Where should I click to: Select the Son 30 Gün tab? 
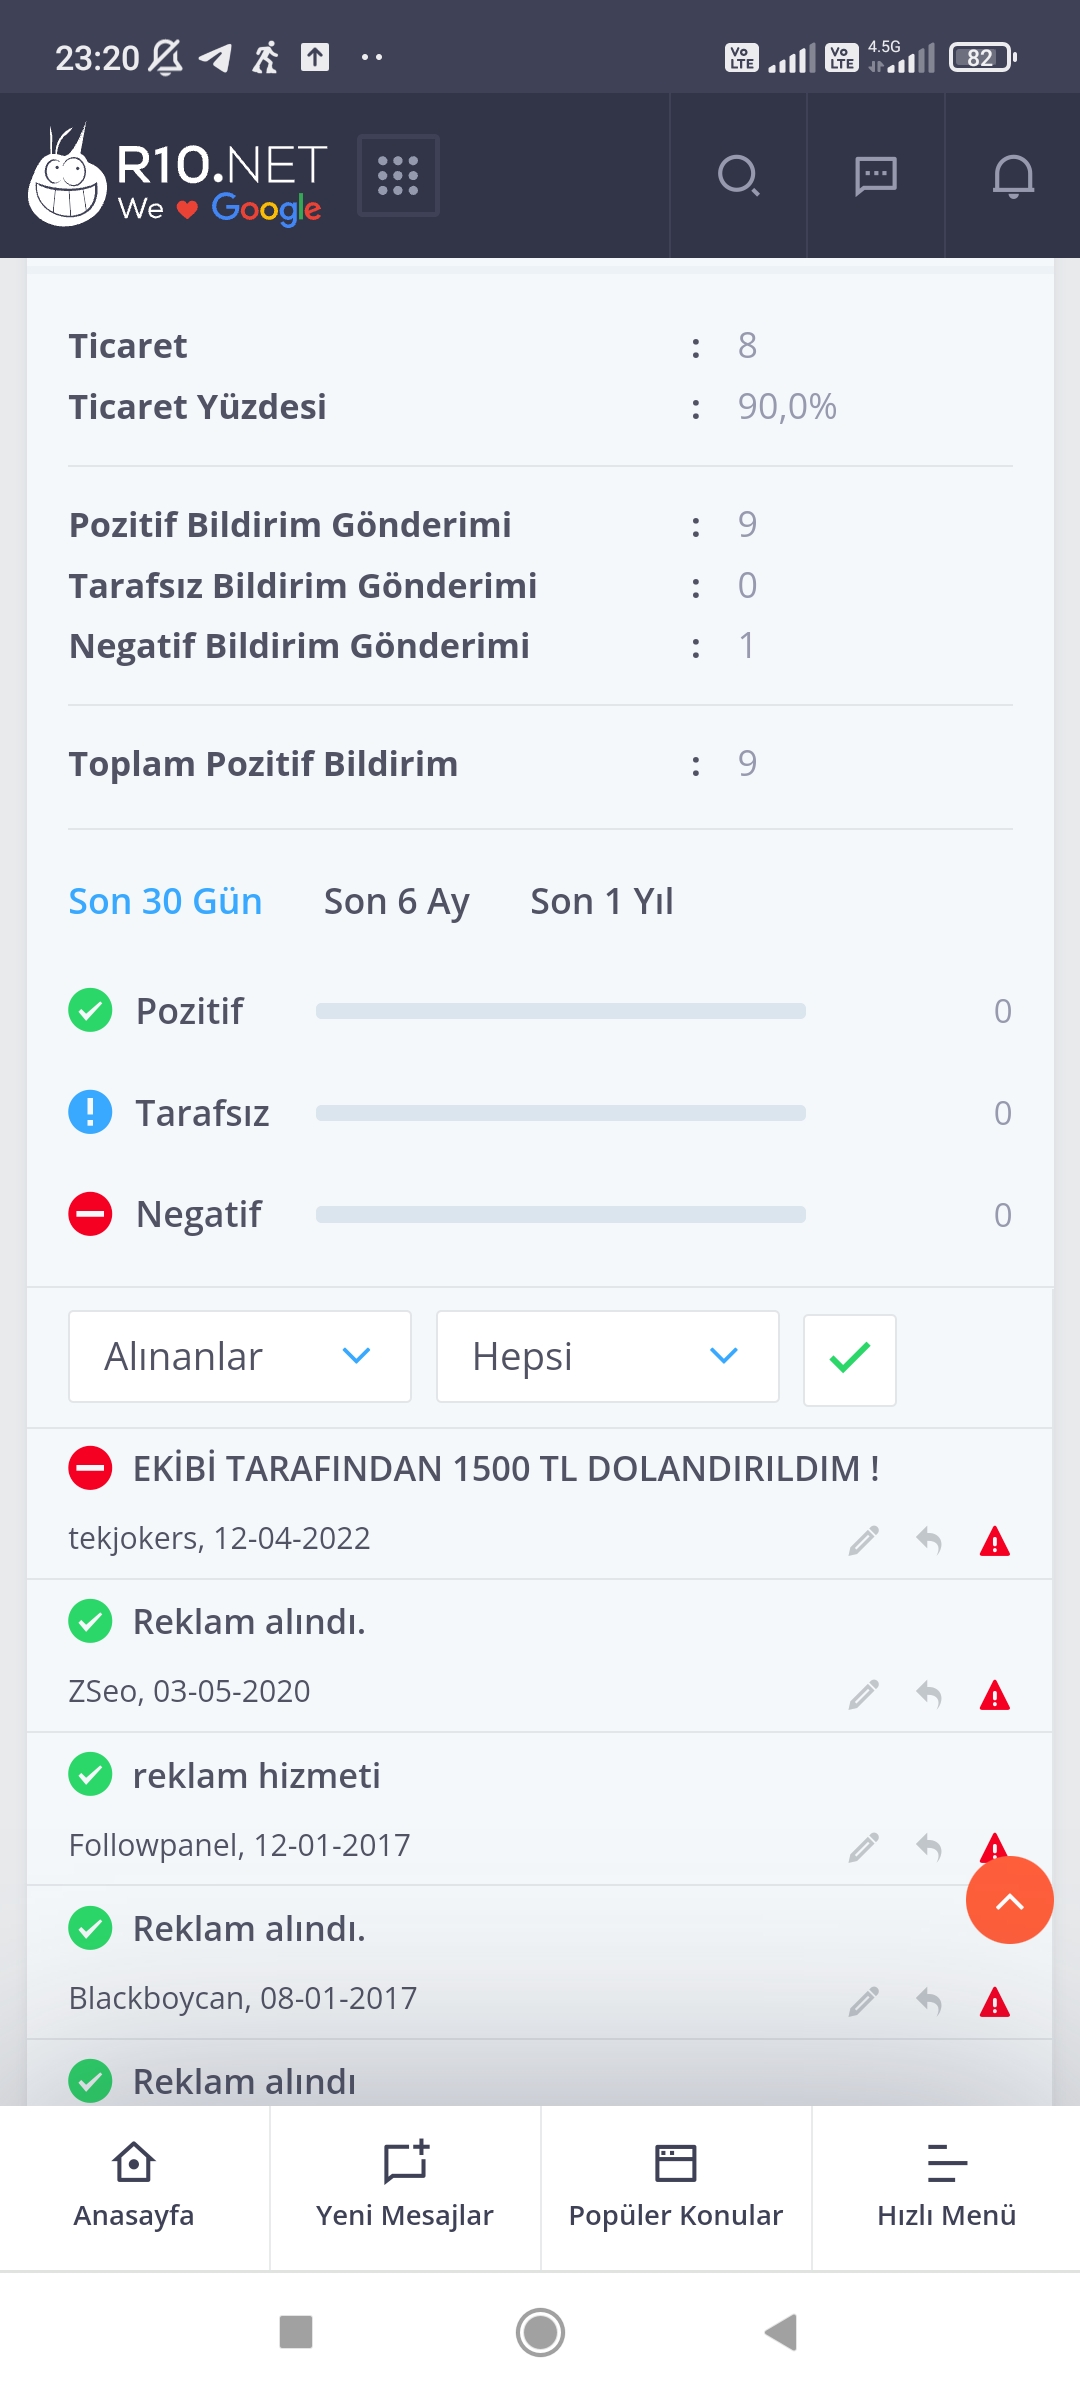click(x=166, y=902)
